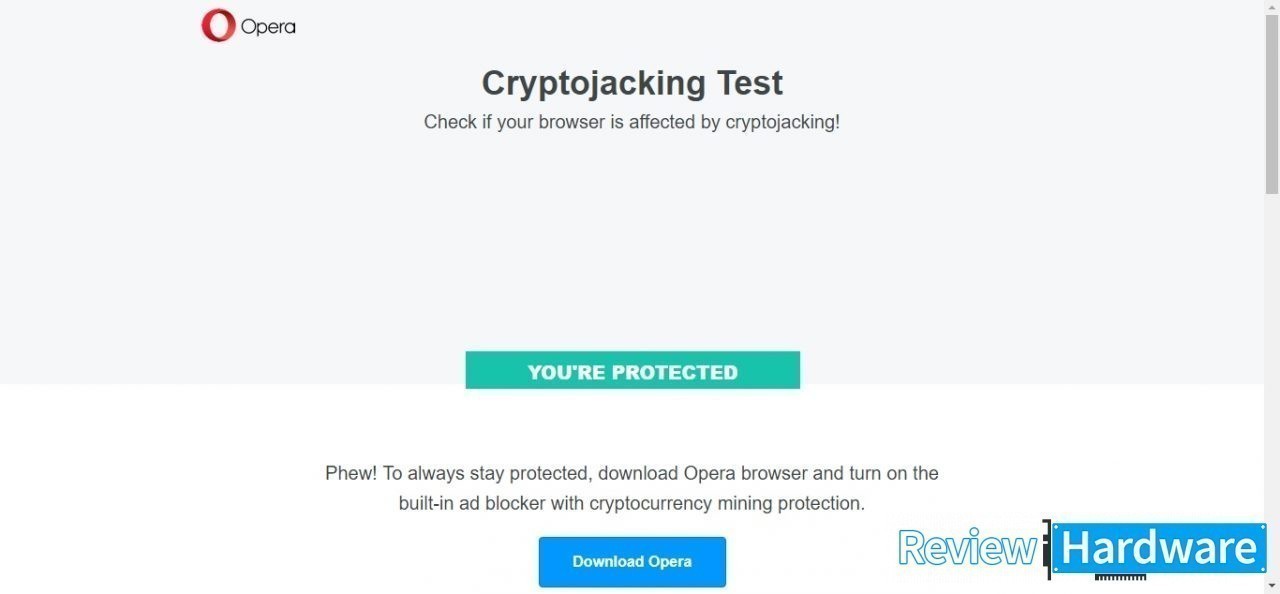Click the blue 'Hardware' watermark box

1159,548
